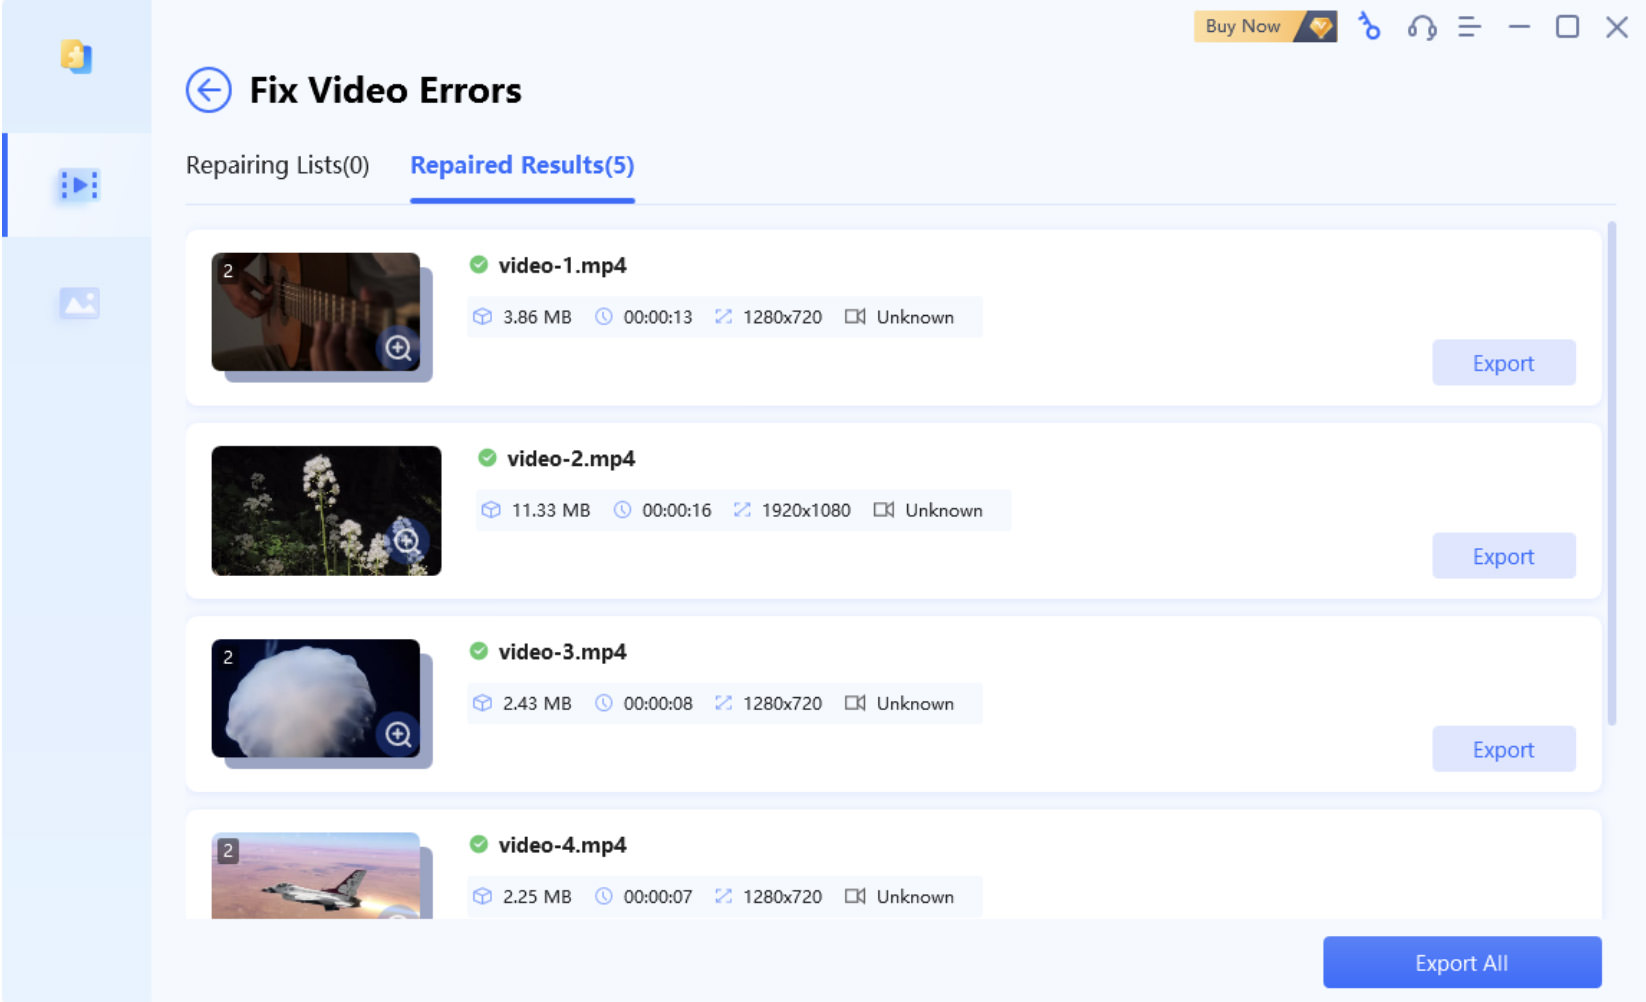Image resolution: width=1646 pixels, height=1002 pixels.
Task: Click the Fix Video Errors heading
Action: tap(385, 91)
